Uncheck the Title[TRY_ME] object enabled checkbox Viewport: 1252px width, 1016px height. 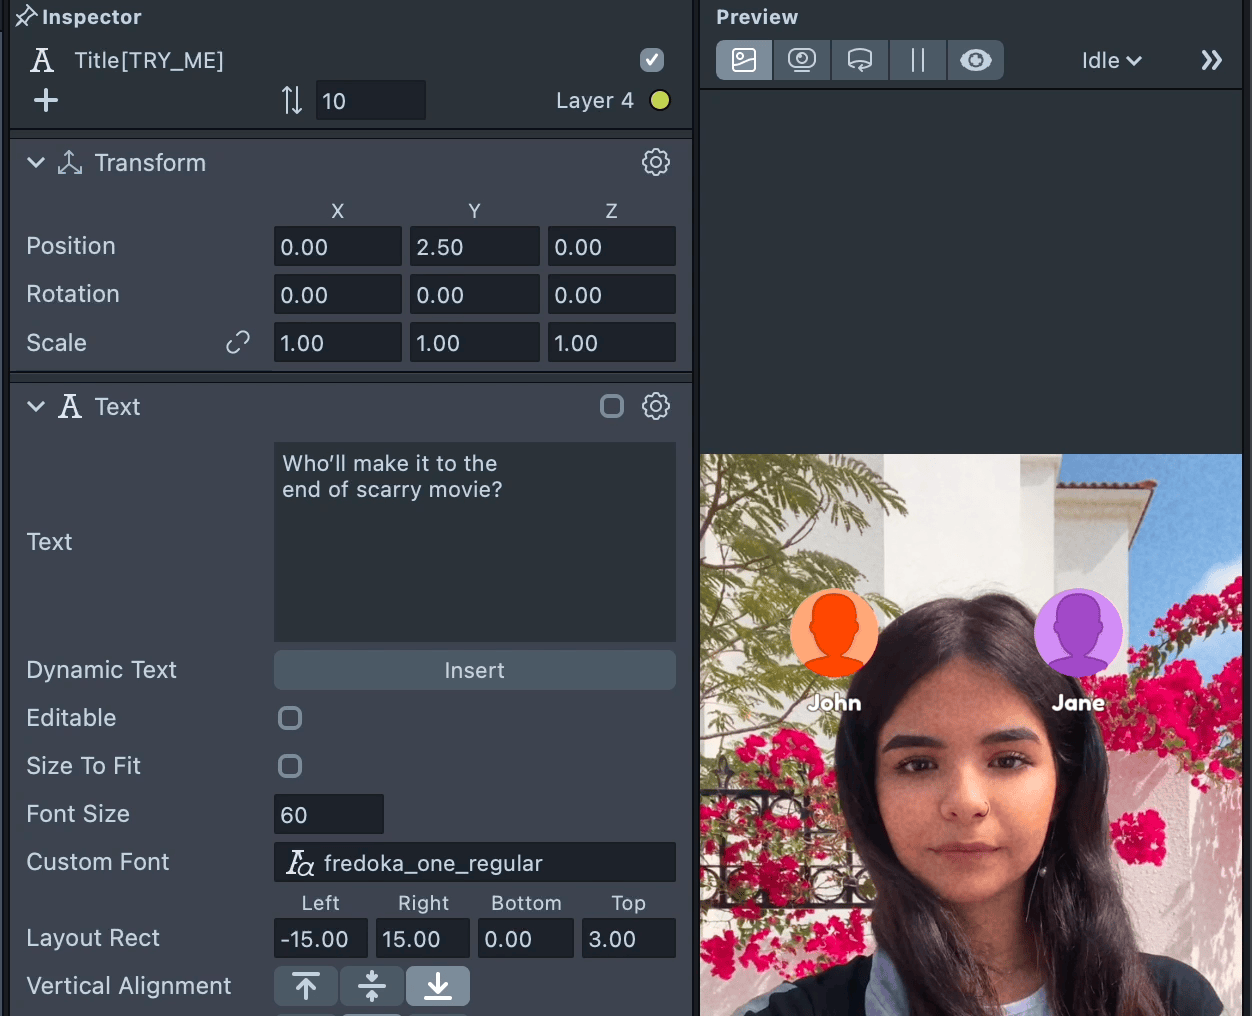[x=651, y=60]
